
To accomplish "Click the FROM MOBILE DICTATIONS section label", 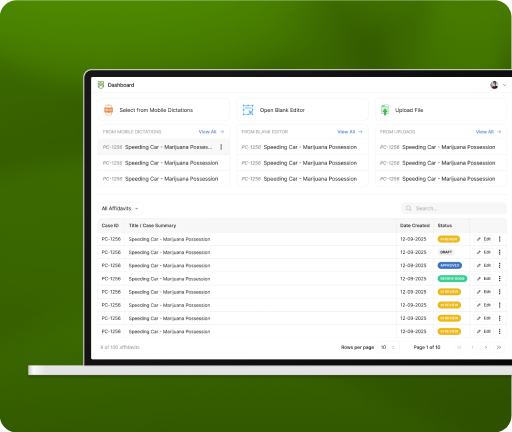I will pos(132,132).
